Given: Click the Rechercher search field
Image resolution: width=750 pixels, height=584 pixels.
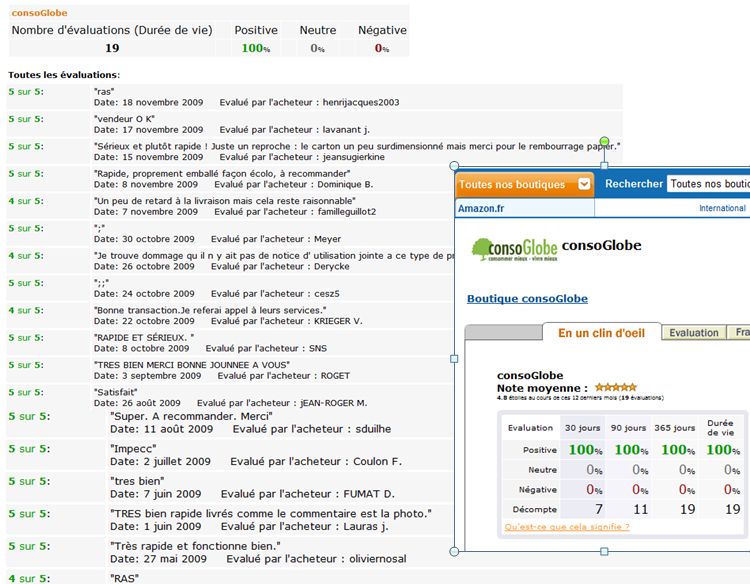Looking at the screenshot, I should coord(708,184).
